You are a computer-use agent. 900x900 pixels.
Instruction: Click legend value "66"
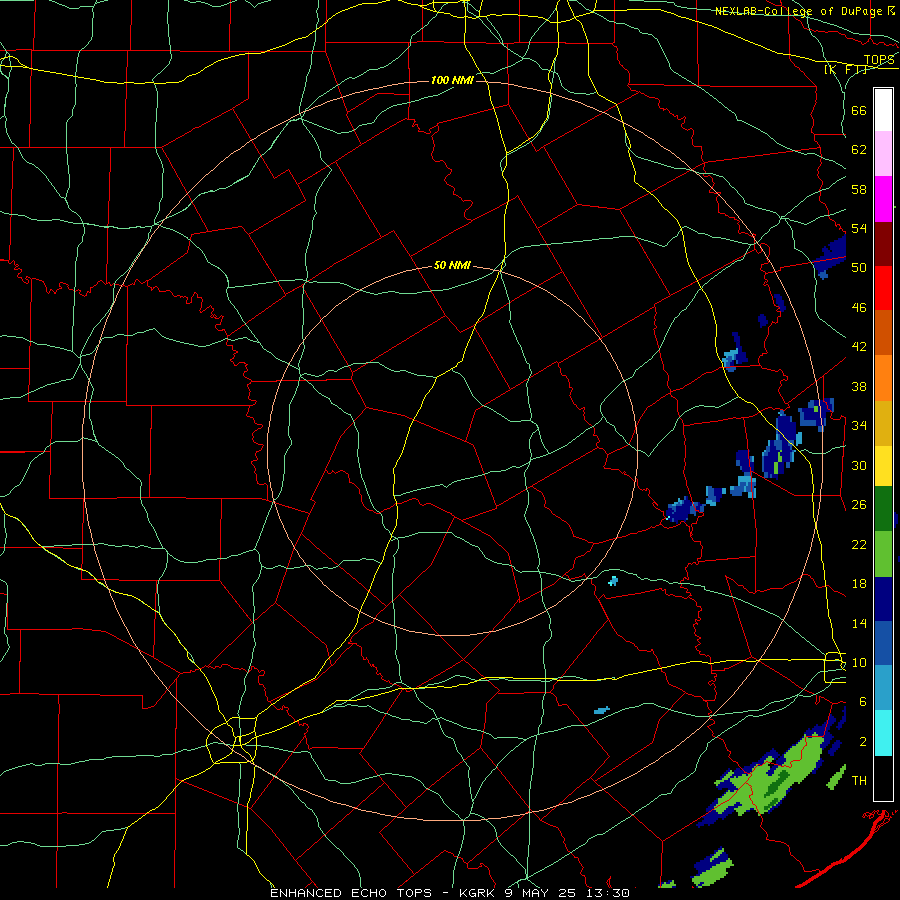click(x=859, y=110)
